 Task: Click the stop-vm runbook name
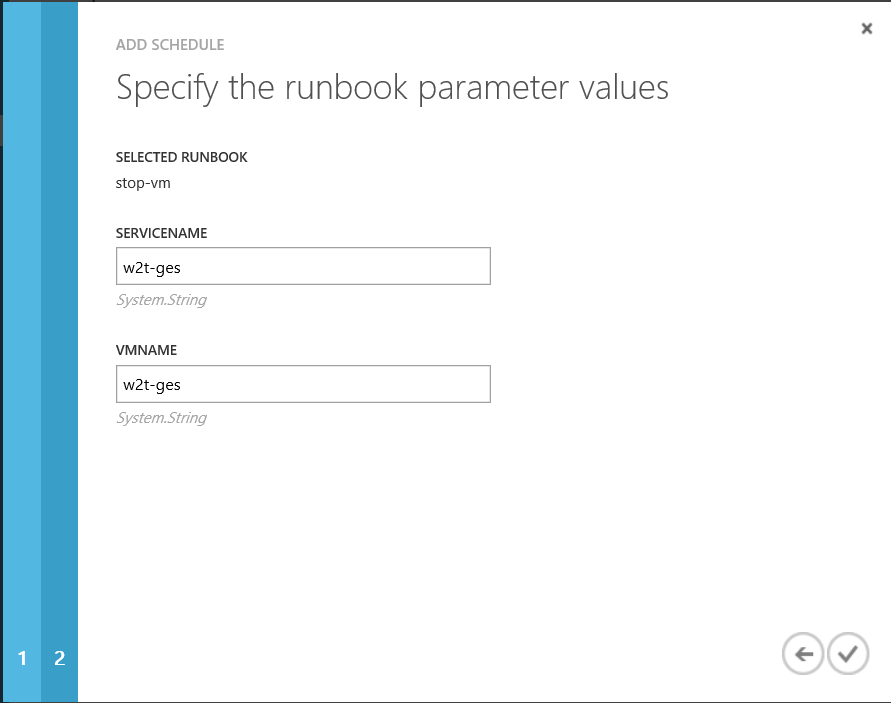pos(143,183)
